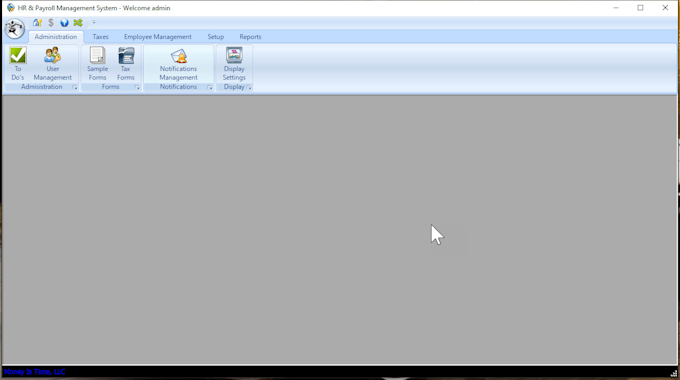Viewport: 680px width, 380px height.
Task: Open Sample Forms
Action: (x=98, y=64)
